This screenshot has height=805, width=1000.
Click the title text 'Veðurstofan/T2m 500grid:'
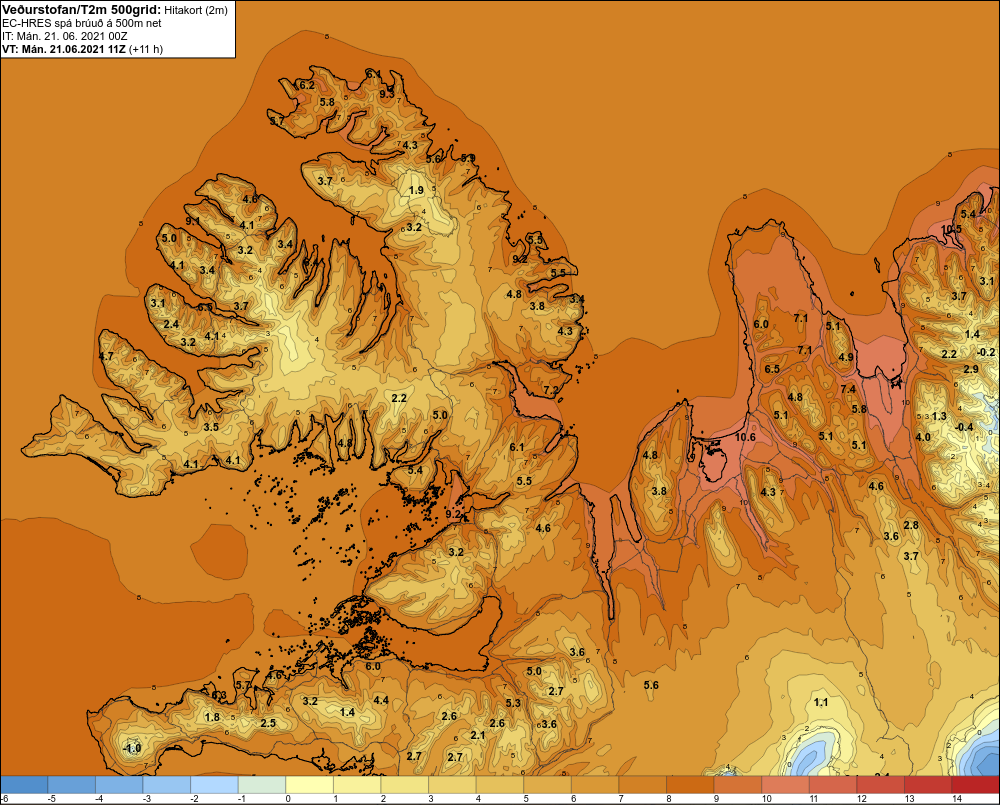[x=84, y=10]
